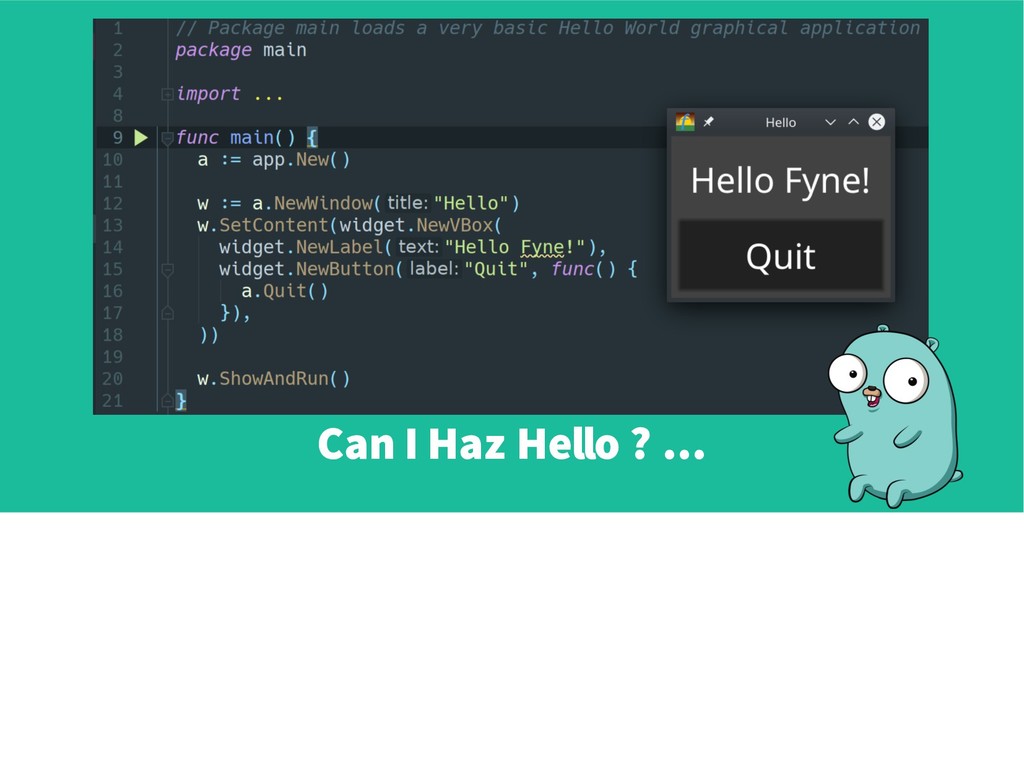Click the fold end marker on line 21
The image size is (1024, 769).
click(167, 400)
